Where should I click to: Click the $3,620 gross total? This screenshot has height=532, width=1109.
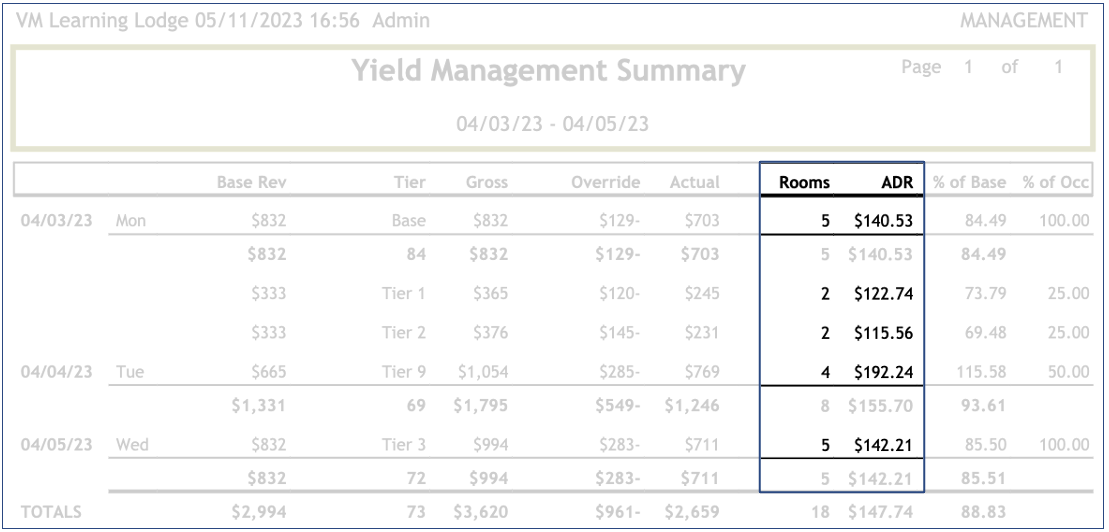pyautogui.click(x=484, y=515)
